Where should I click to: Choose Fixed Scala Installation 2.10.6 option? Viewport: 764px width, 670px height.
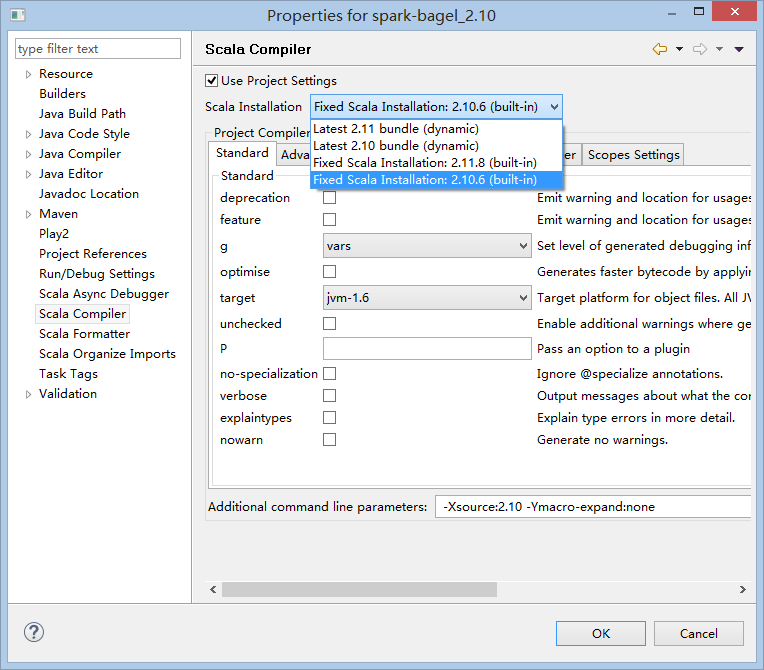(436, 180)
